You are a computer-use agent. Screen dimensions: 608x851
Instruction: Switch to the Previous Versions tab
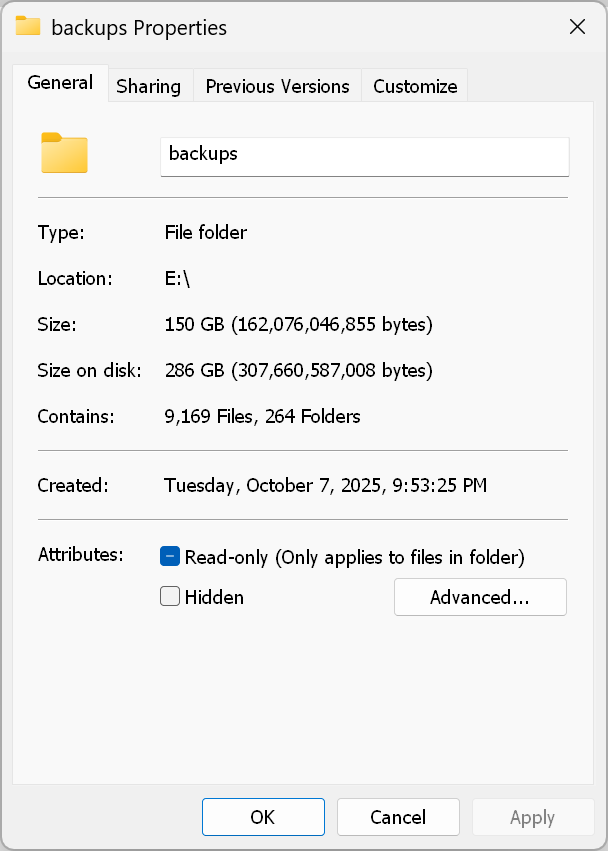point(277,86)
